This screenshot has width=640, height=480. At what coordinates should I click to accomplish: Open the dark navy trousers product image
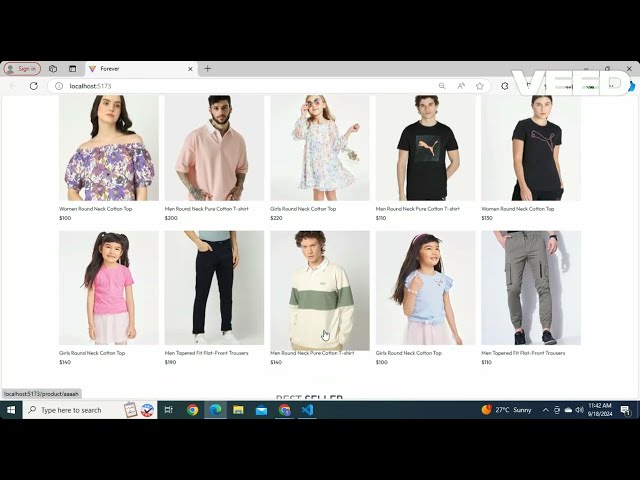click(x=214, y=288)
